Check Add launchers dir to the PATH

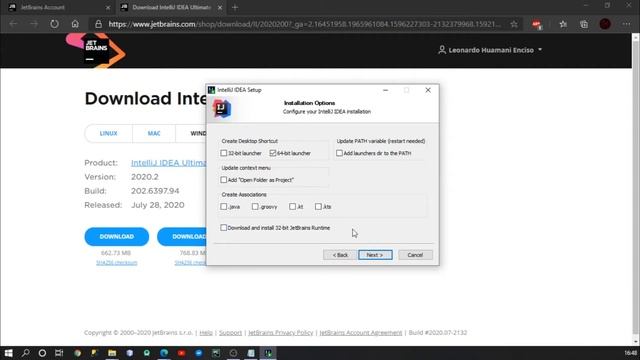click(339, 153)
